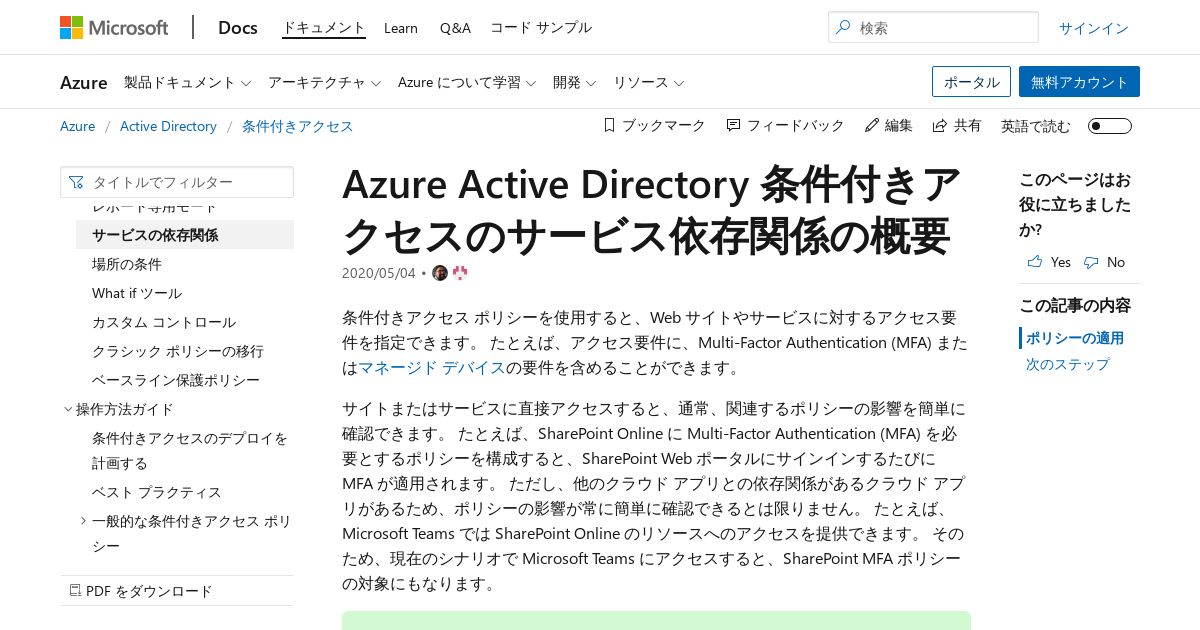The width and height of the screenshot is (1200, 630).
Task: Click the second contributor avatar
Action: pyautogui.click(x=460, y=273)
